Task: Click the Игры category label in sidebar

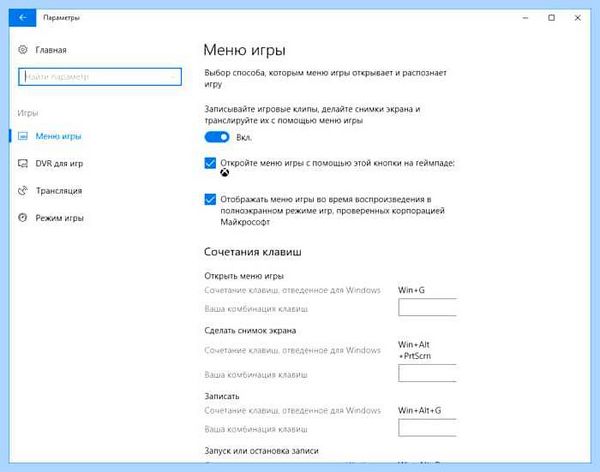Action: 28,113
